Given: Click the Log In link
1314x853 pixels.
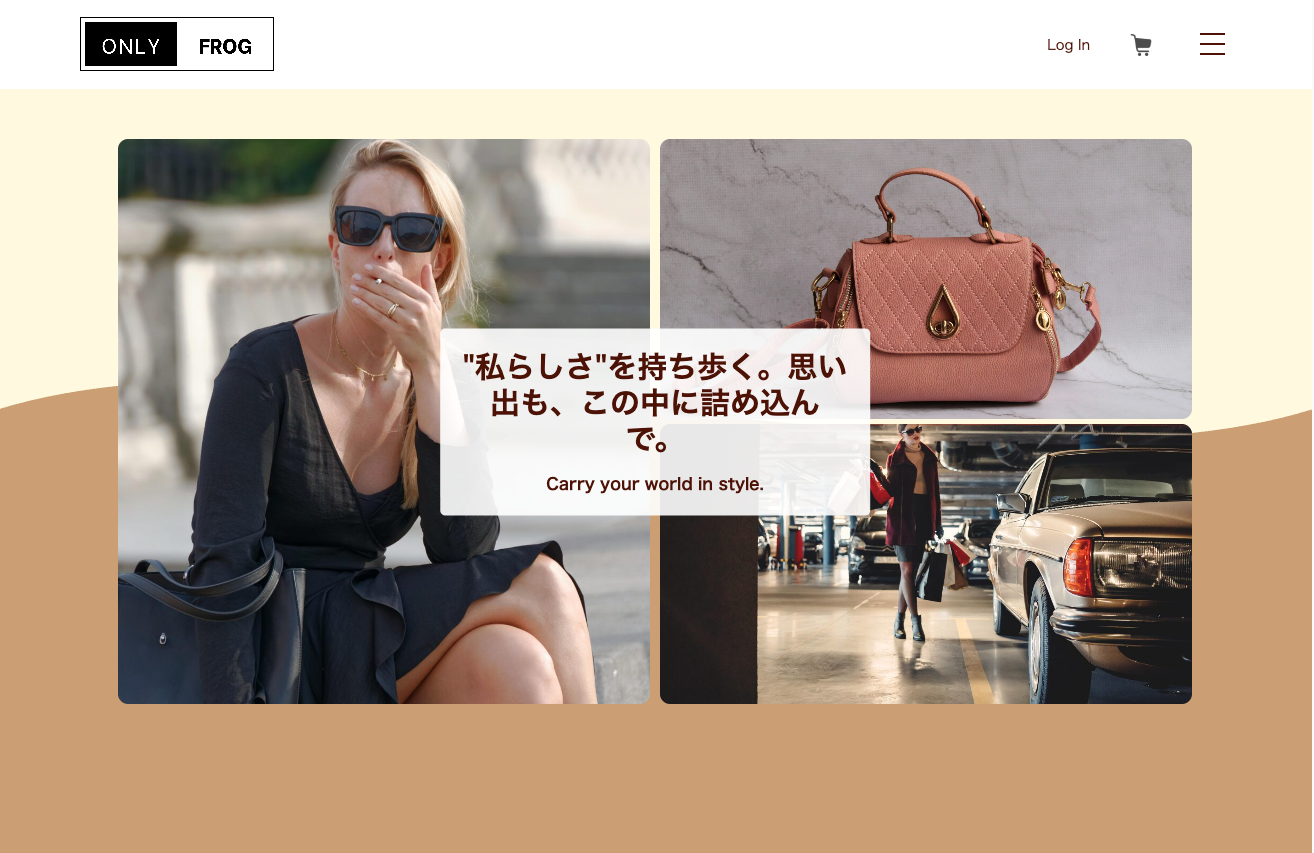Looking at the screenshot, I should click(1068, 45).
